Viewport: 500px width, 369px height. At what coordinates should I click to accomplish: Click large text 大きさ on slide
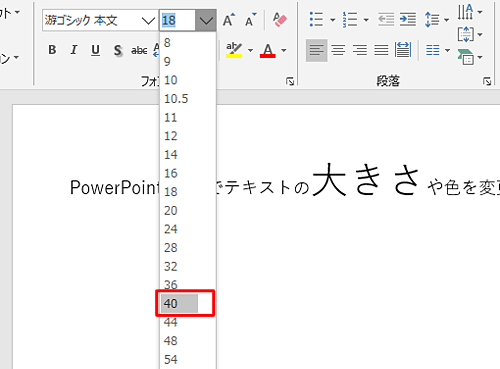tap(366, 180)
